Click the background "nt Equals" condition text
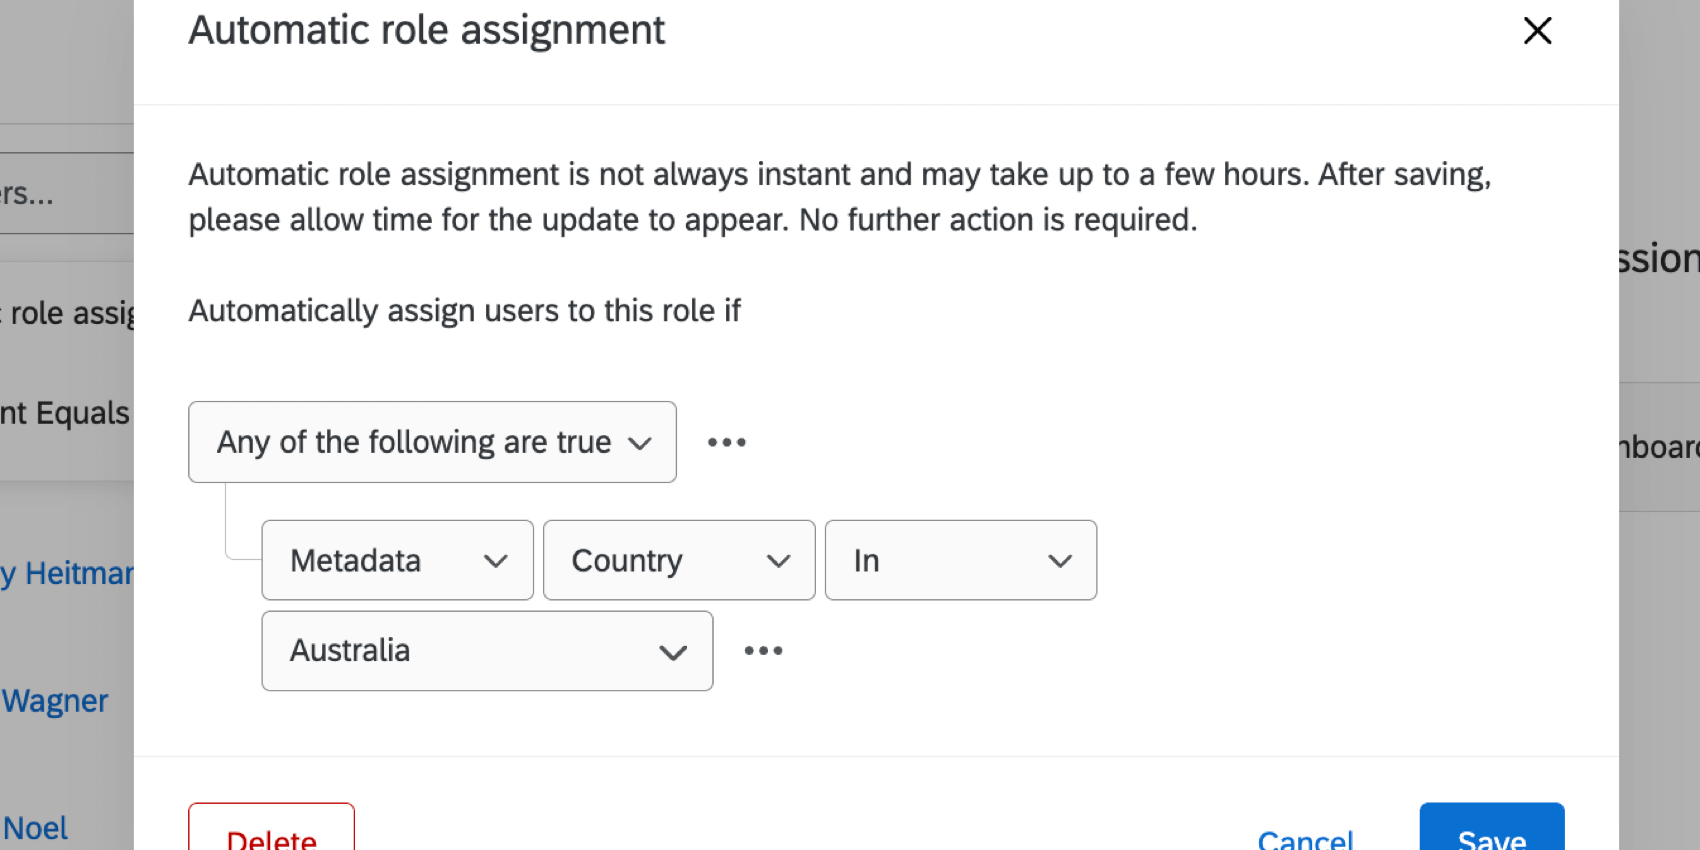Viewport: 1700px width, 850px height. [65, 413]
